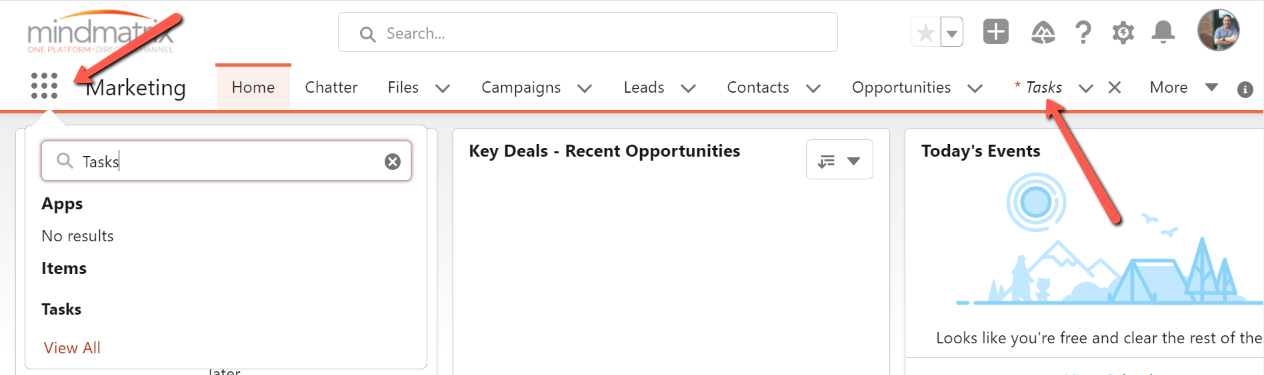
Task: Open Salesforce Trailhead guidance icon
Action: coord(1041,33)
